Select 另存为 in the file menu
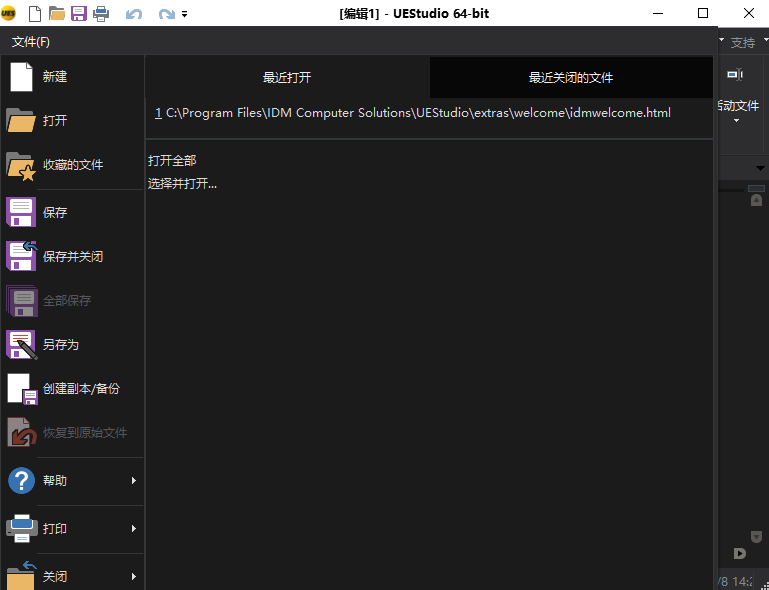This screenshot has height=590, width=769. (x=72, y=345)
